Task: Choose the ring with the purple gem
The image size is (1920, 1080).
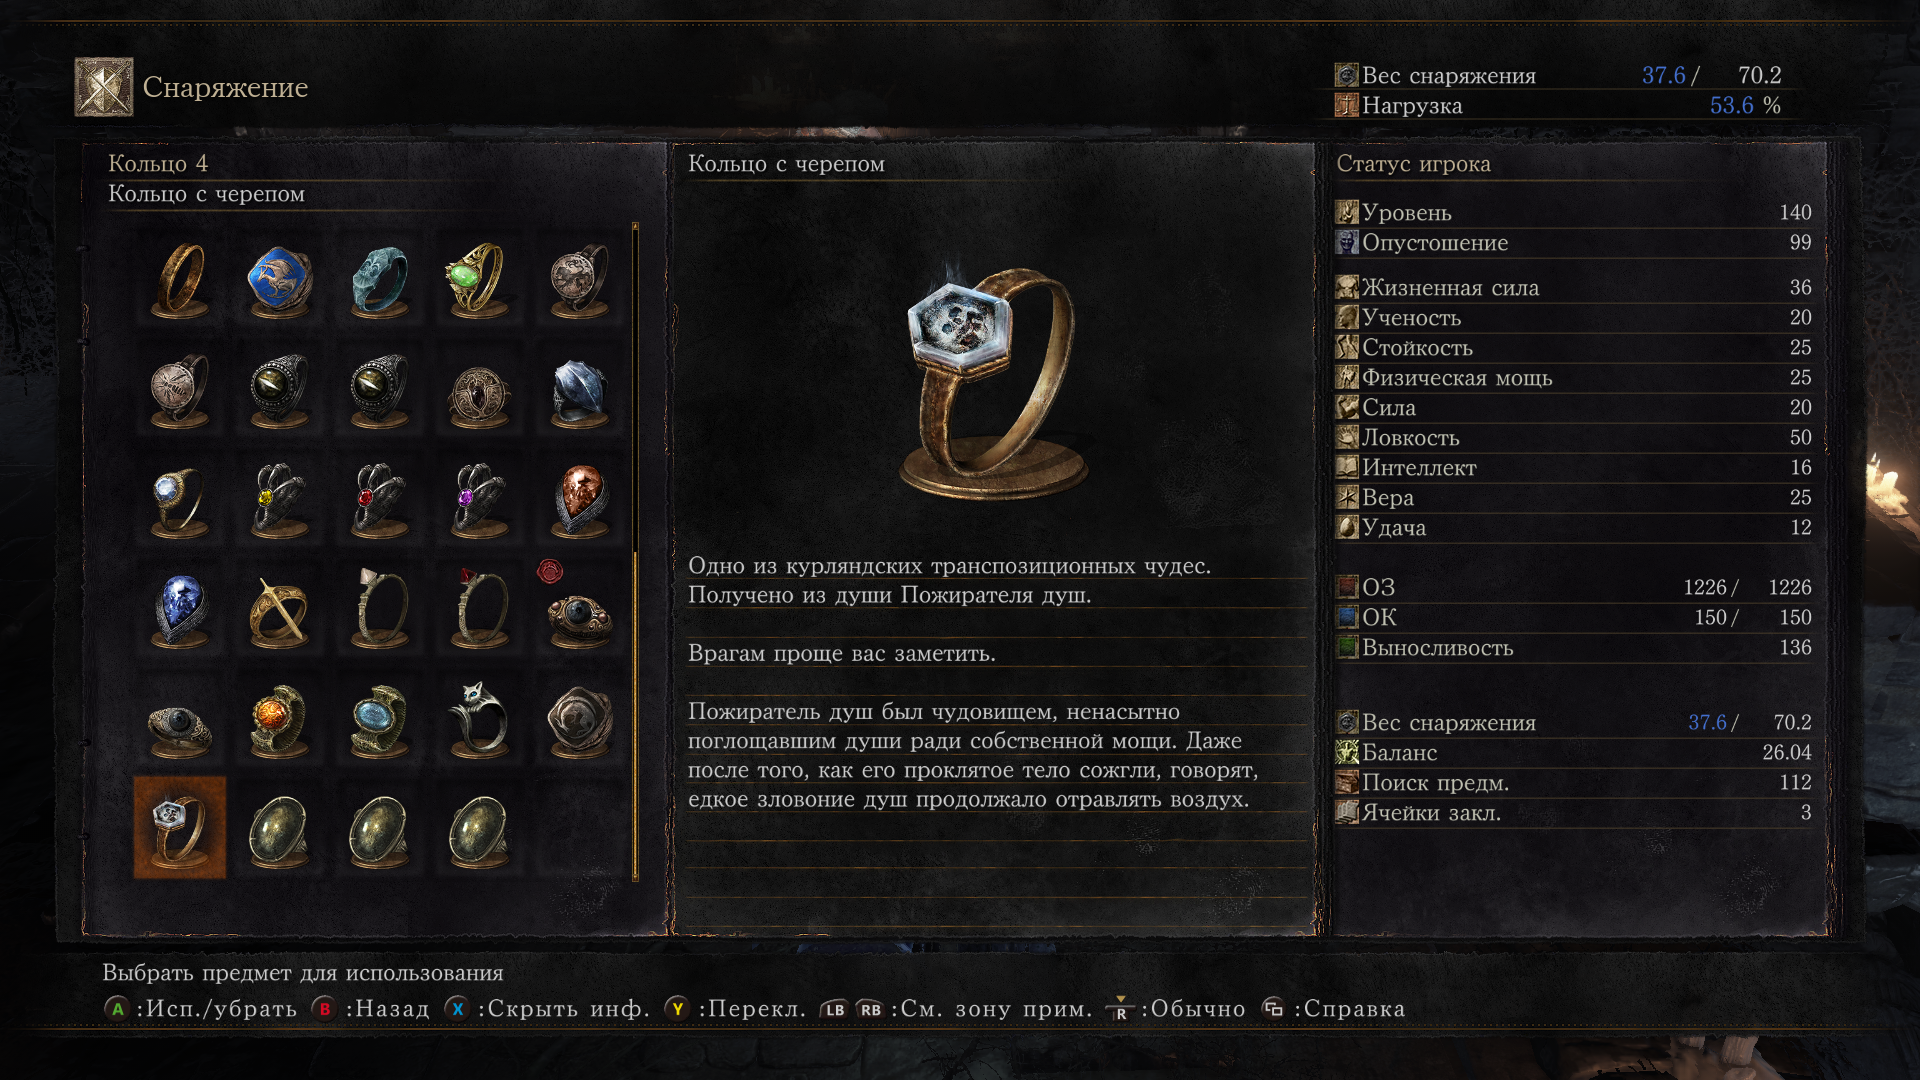Action: click(479, 500)
